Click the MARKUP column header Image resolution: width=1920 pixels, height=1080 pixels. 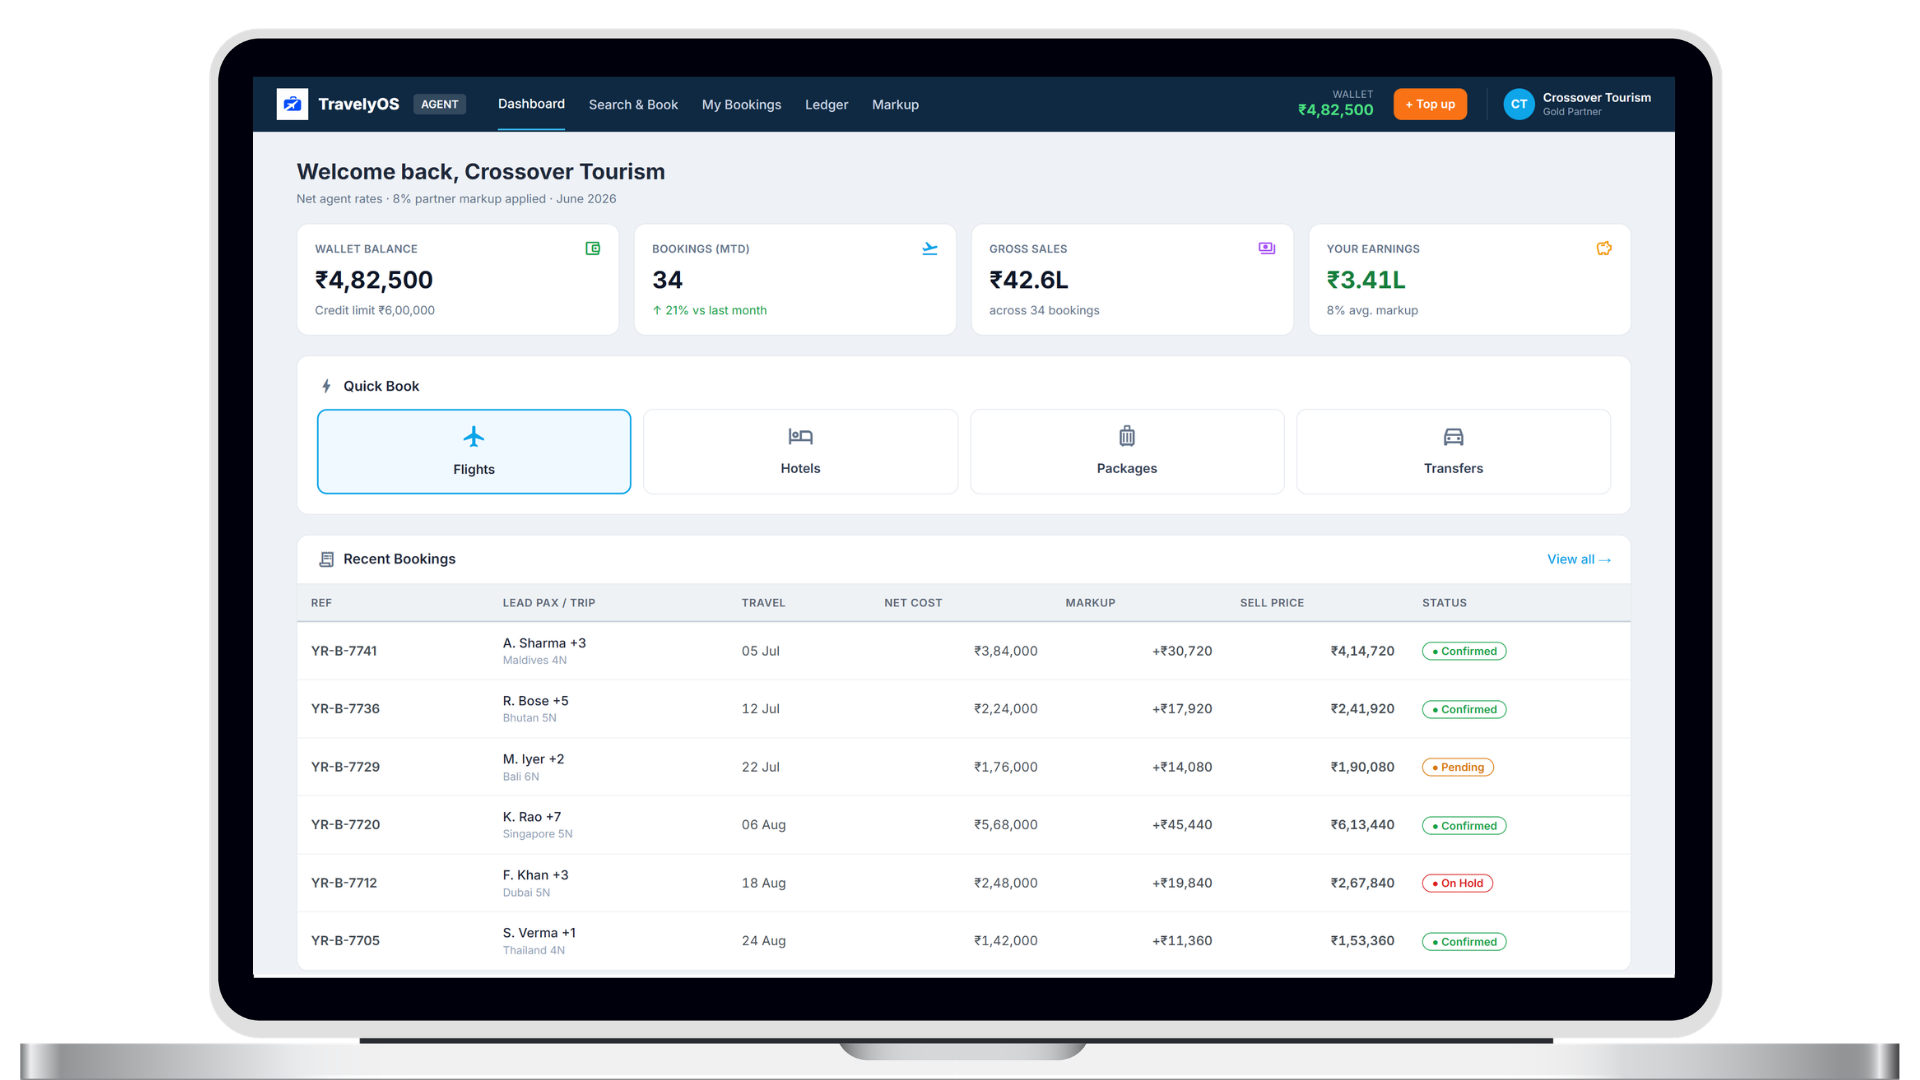coord(1090,603)
